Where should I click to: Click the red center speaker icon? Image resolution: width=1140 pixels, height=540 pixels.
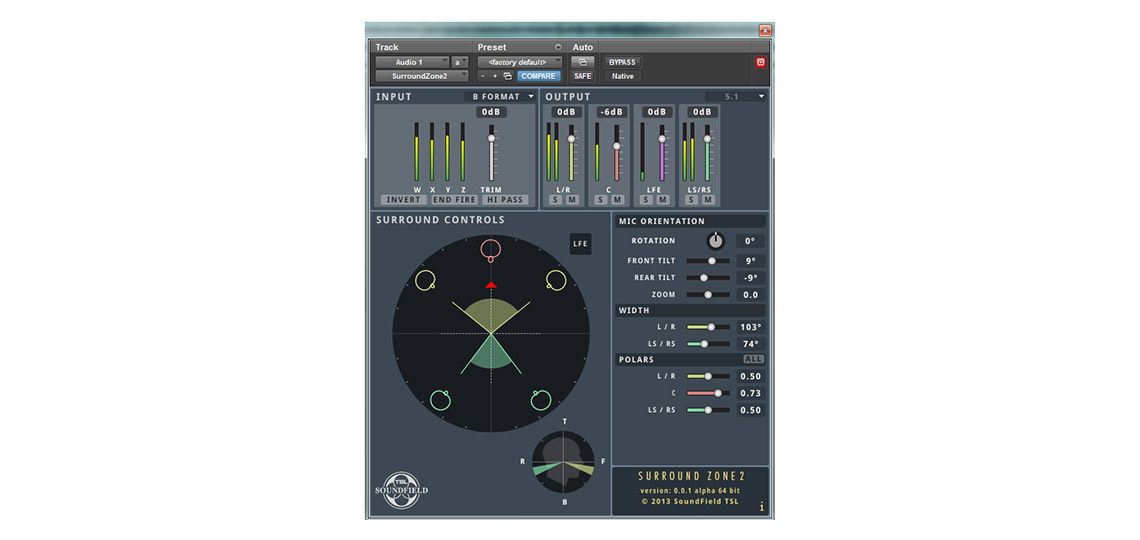coord(491,250)
